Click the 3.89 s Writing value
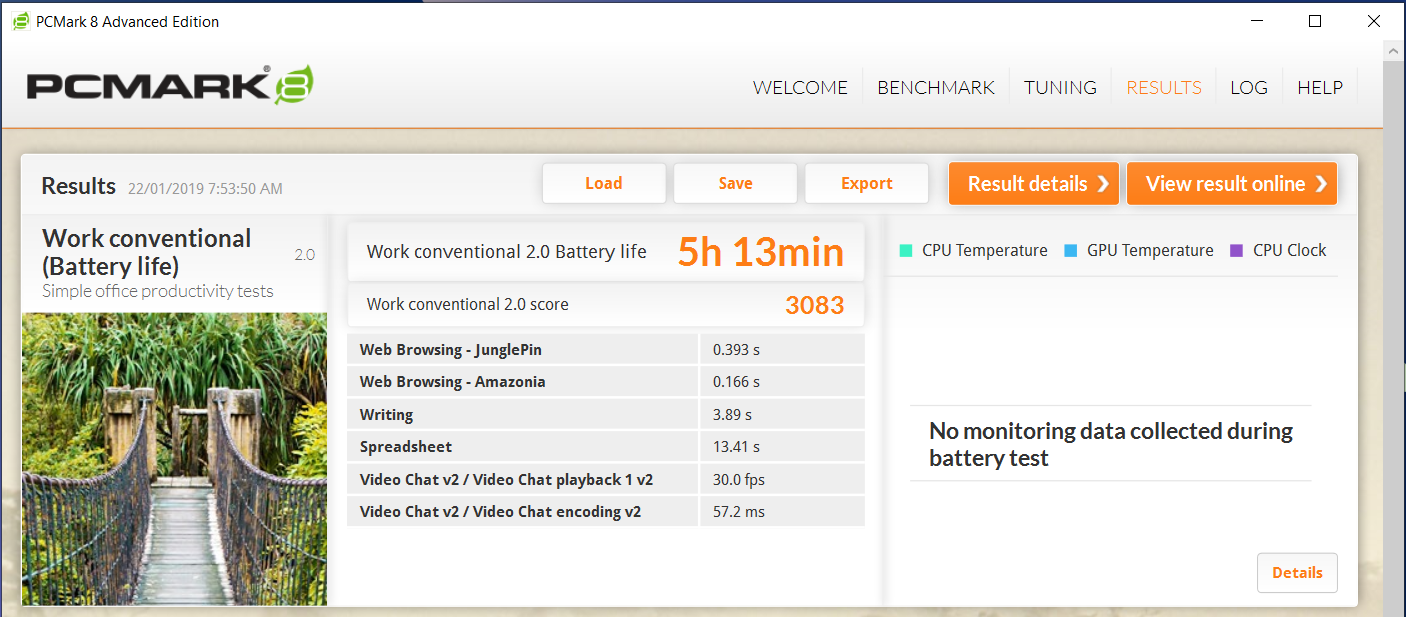Image resolution: width=1406 pixels, height=617 pixels. (732, 415)
